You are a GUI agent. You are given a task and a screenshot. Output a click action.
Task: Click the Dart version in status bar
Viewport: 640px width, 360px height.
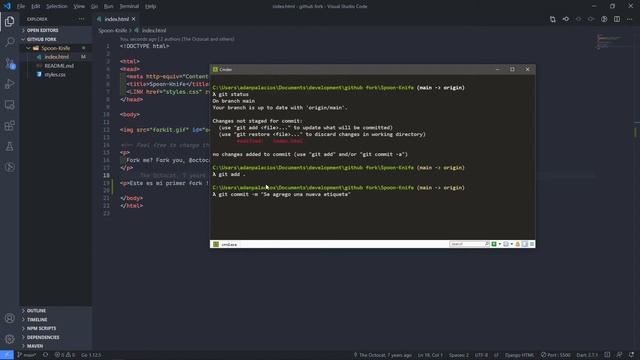click(587, 355)
